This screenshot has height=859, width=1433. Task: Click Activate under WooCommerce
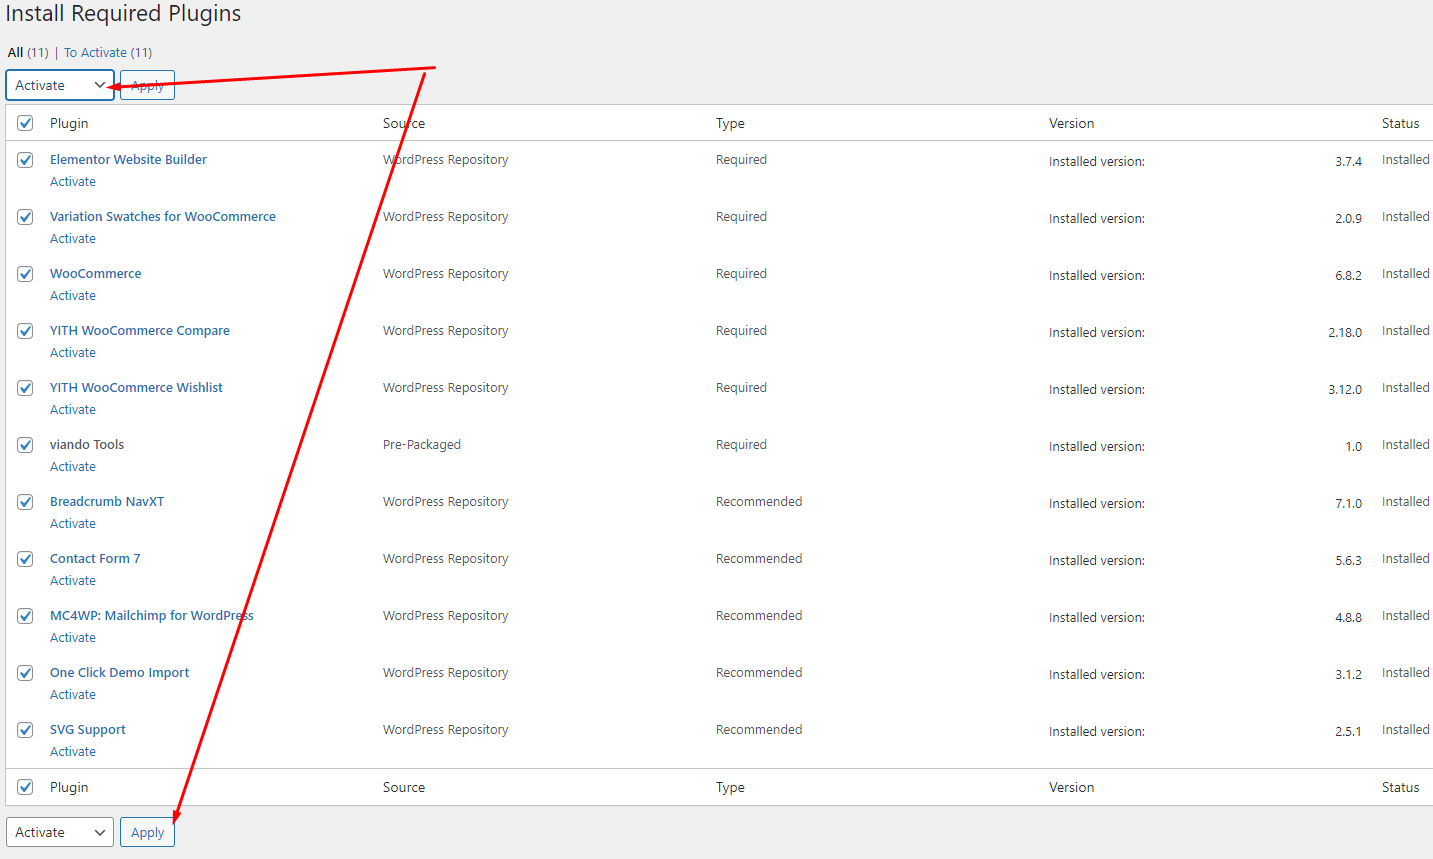click(x=73, y=296)
